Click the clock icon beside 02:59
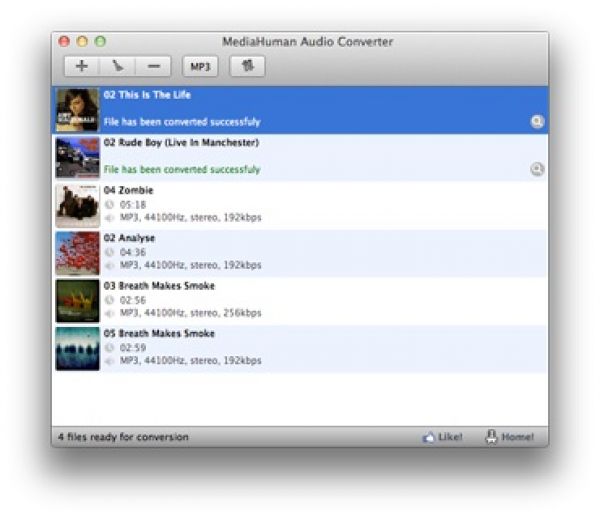The height and width of the screenshot is (518, 600). pyautogui.click(x=109, y=348)
